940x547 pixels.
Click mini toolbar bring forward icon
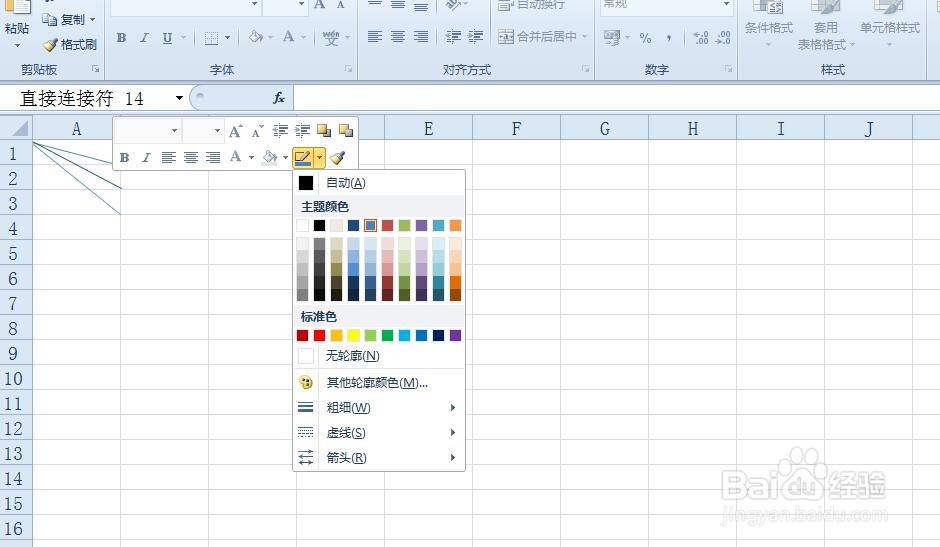[x=324, y=130]
